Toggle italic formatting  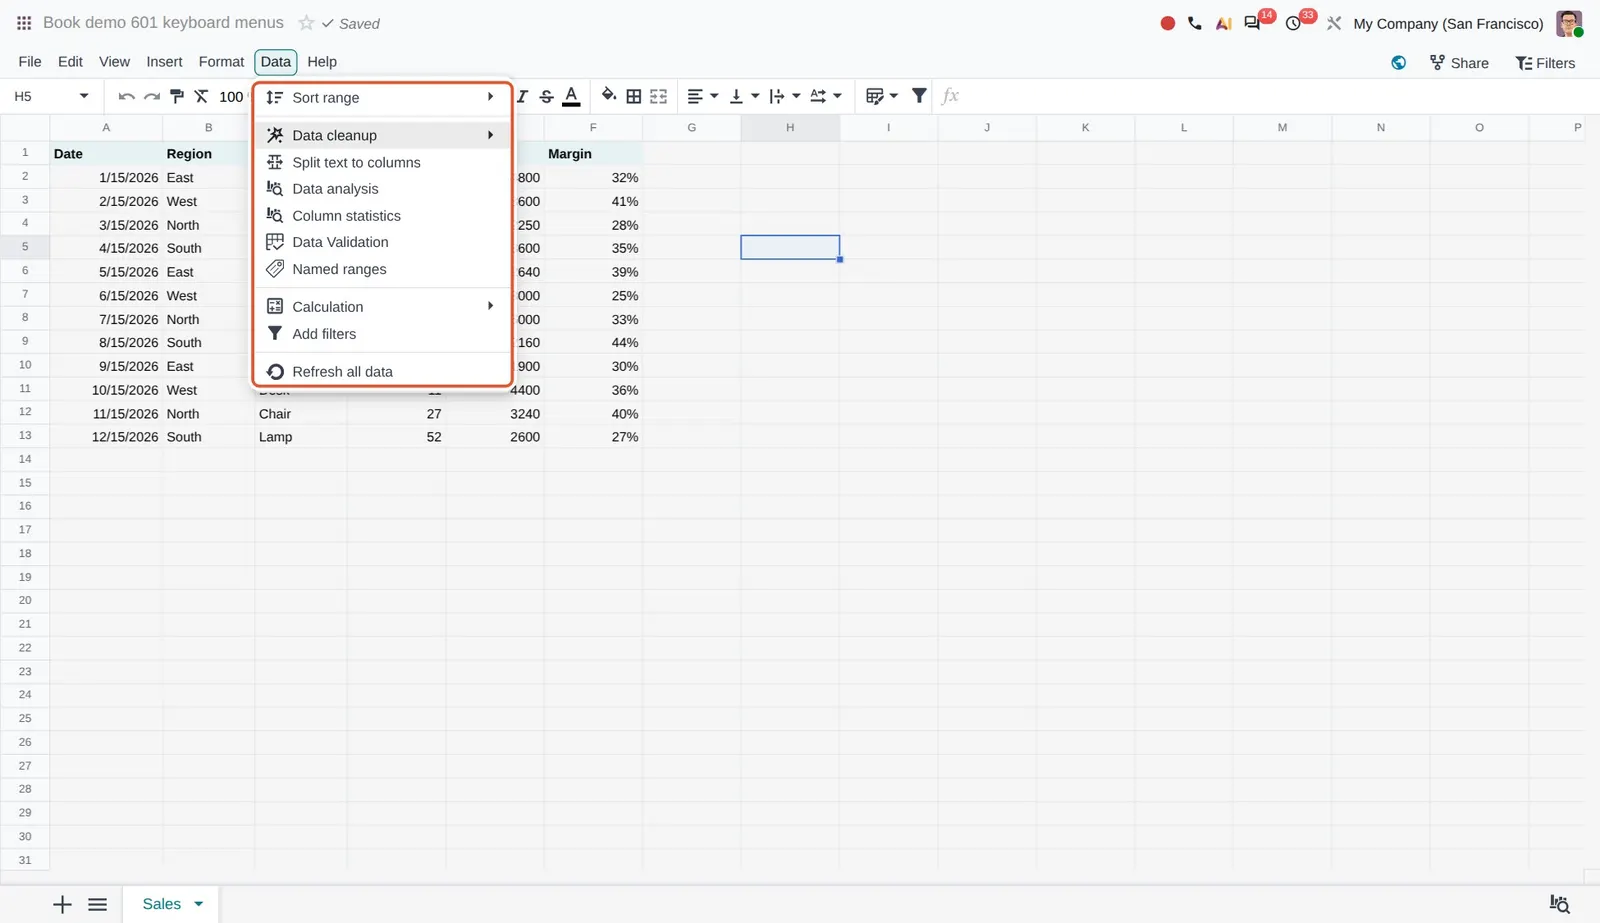(x=522, y=96)
